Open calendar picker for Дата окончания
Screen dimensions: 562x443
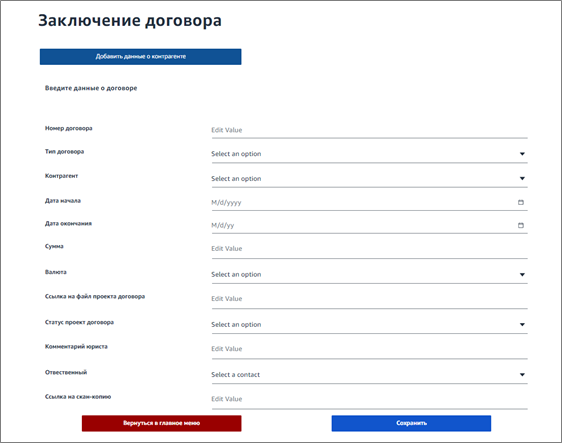pos(521,225)
